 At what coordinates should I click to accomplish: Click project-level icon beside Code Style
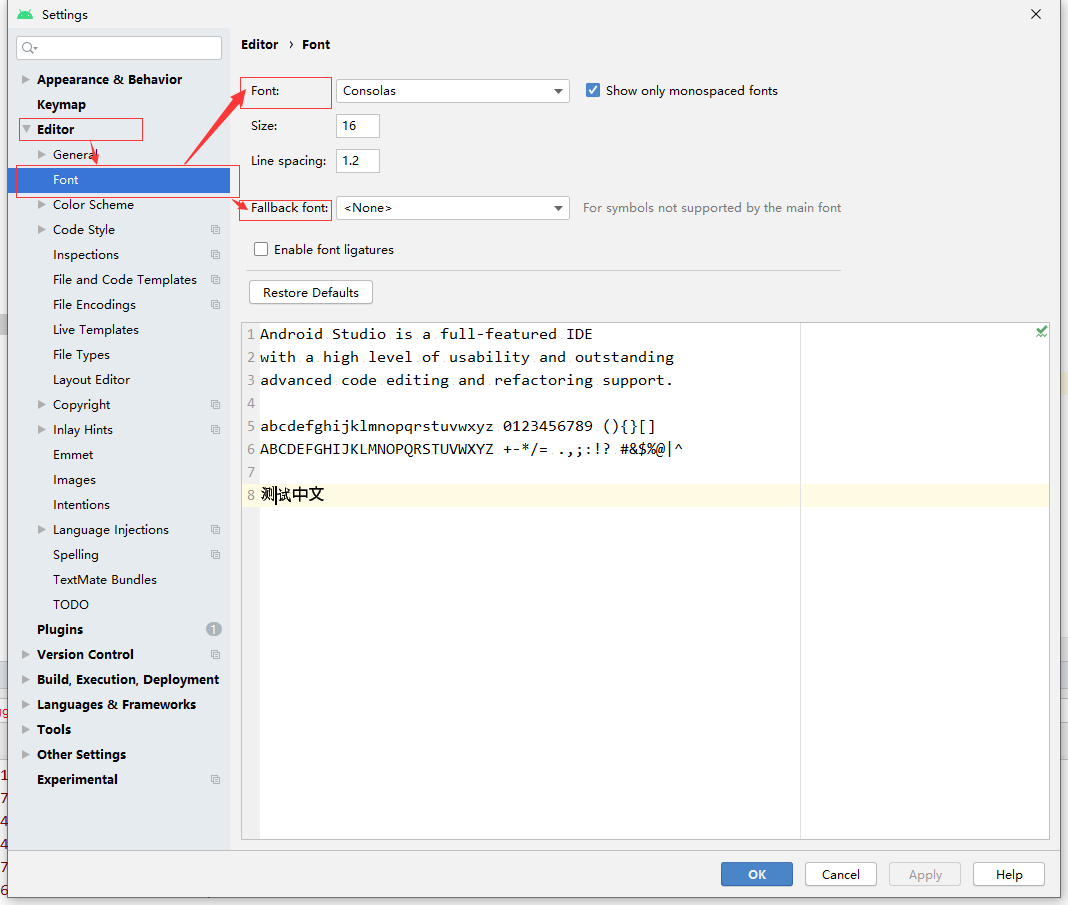pyautogui.click(x=215, y=229)
